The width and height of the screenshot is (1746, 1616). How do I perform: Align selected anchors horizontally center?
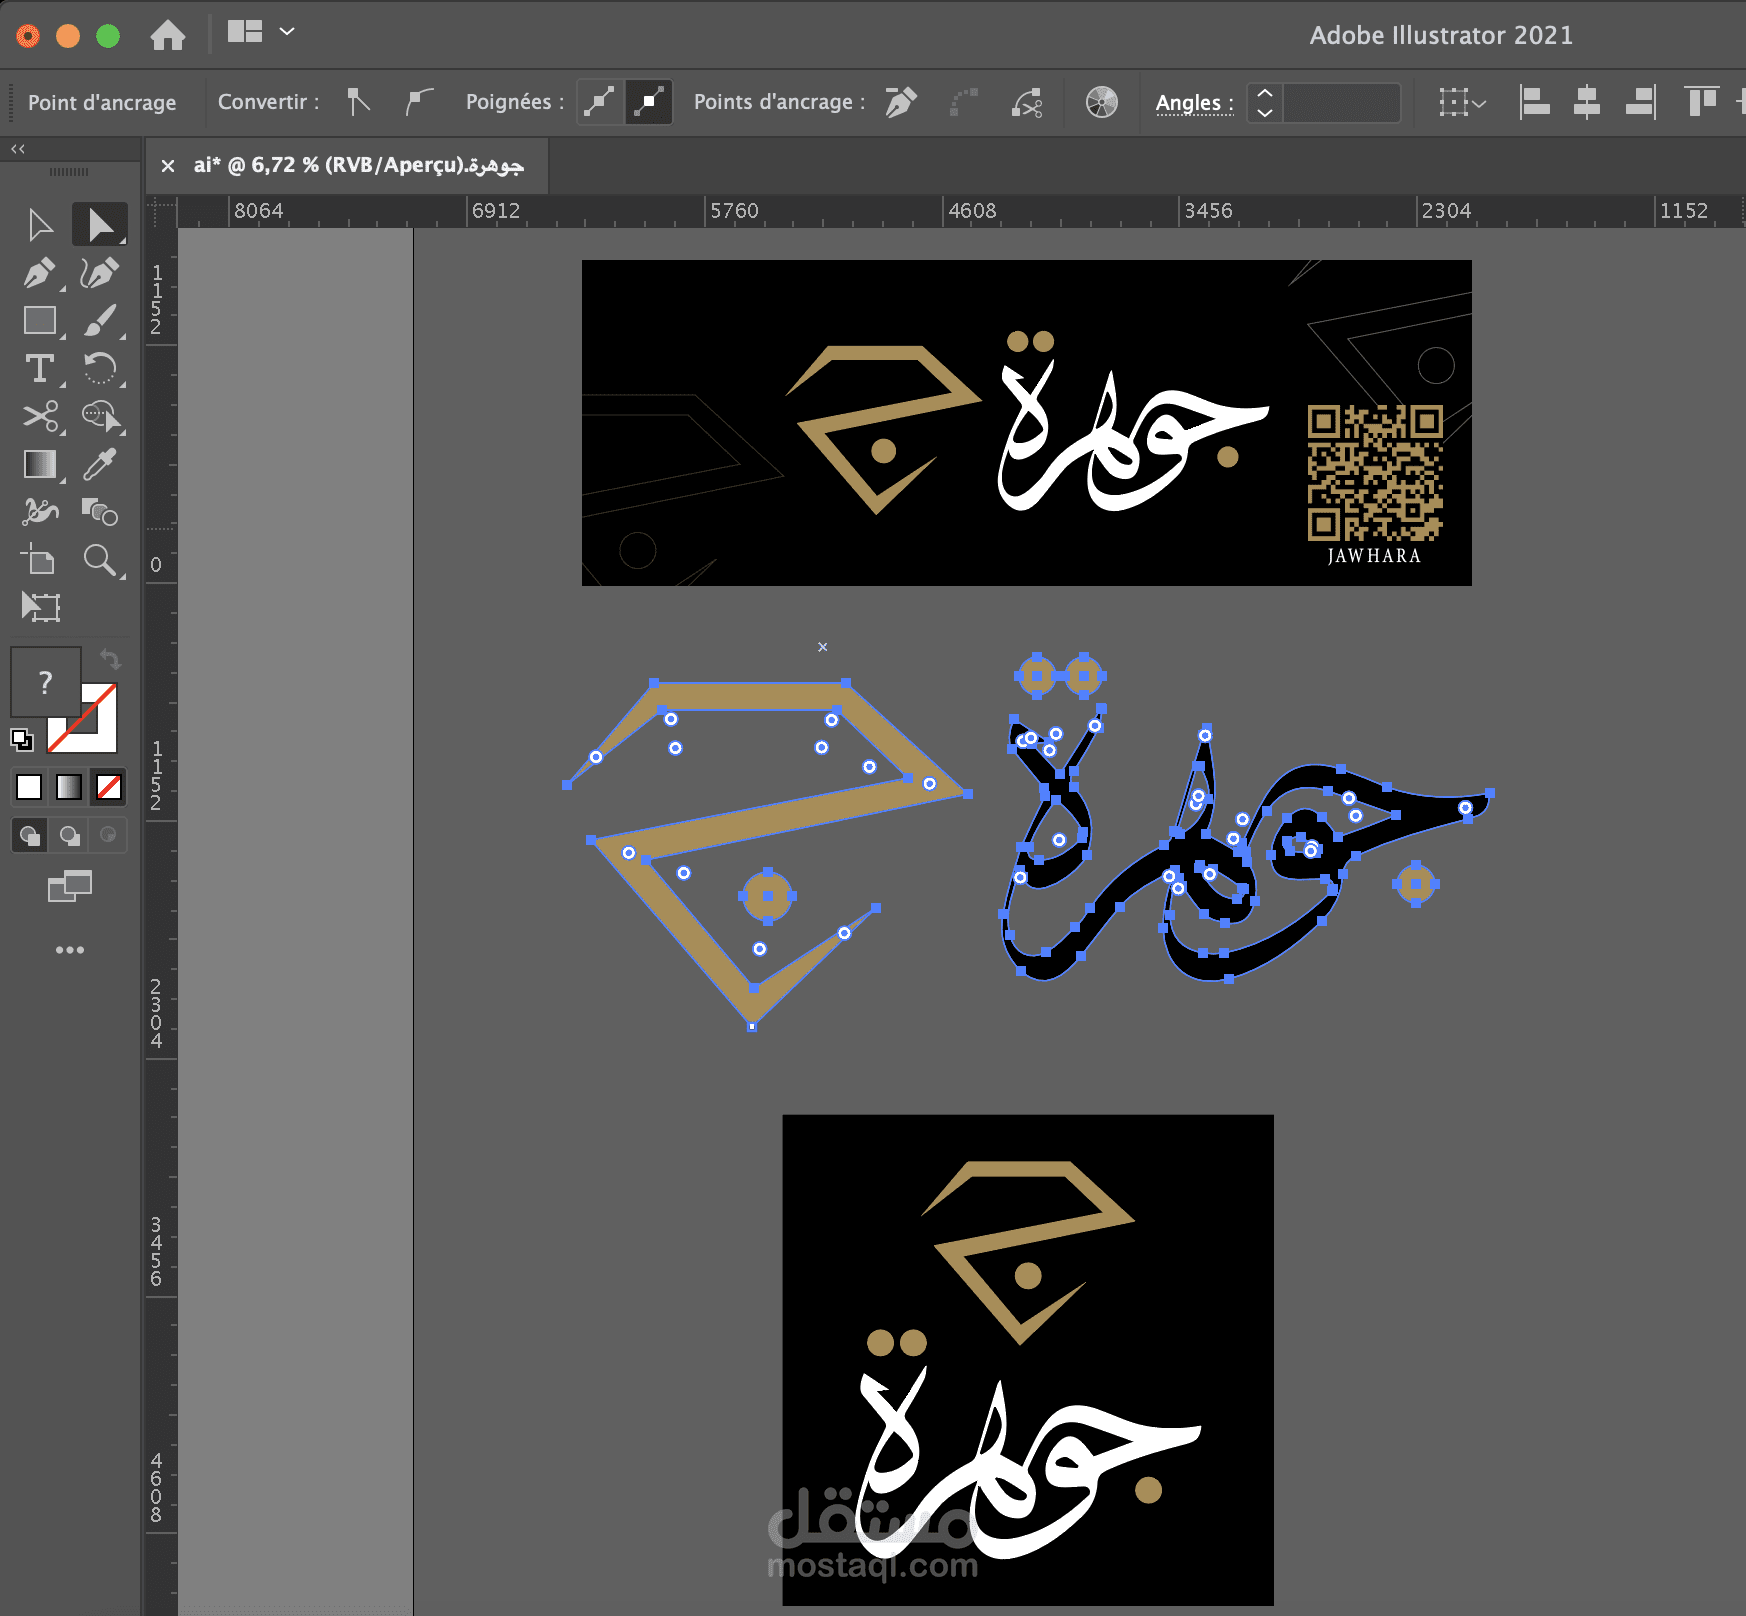pos(1587,102)
